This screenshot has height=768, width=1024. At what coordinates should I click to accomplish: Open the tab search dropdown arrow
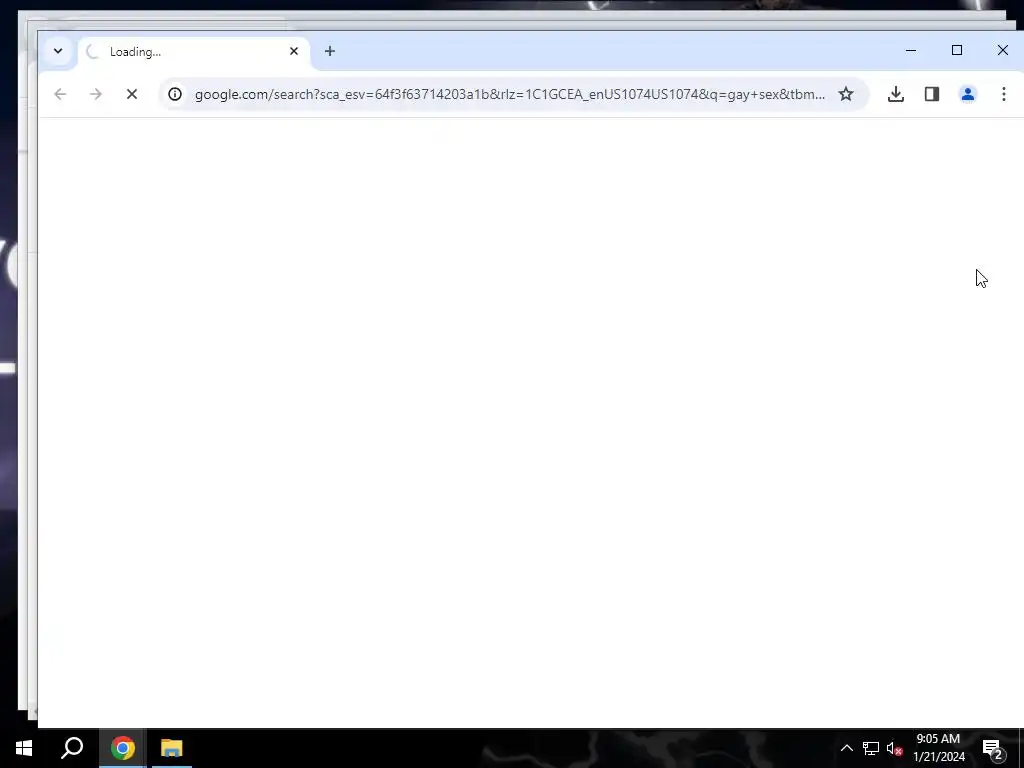click(58, 51)
